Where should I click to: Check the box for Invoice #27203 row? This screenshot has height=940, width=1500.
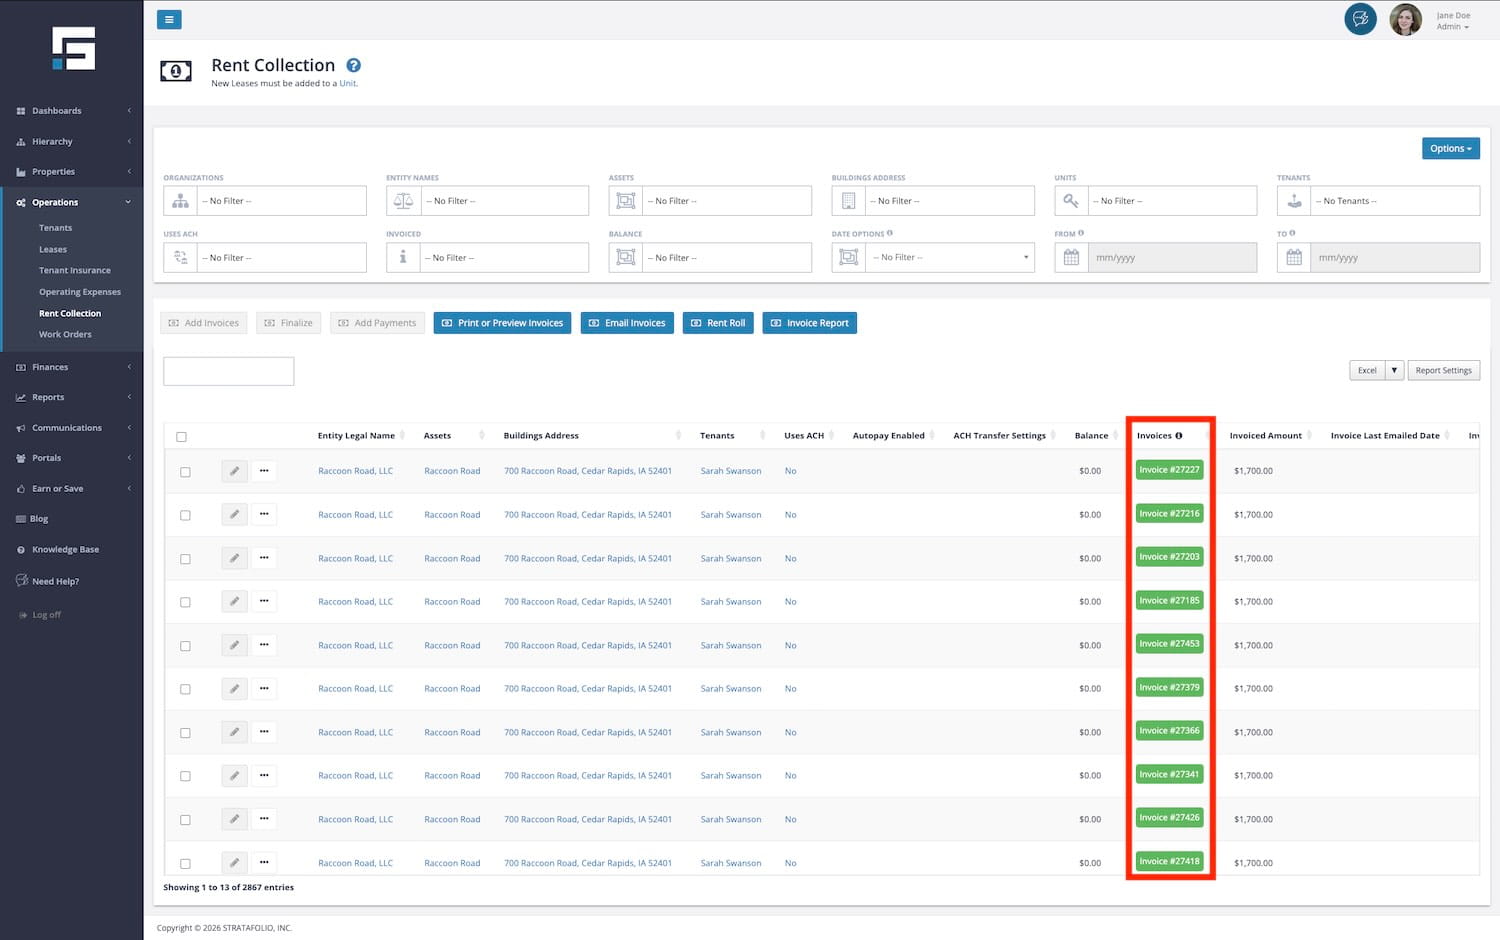click(185, 559)
